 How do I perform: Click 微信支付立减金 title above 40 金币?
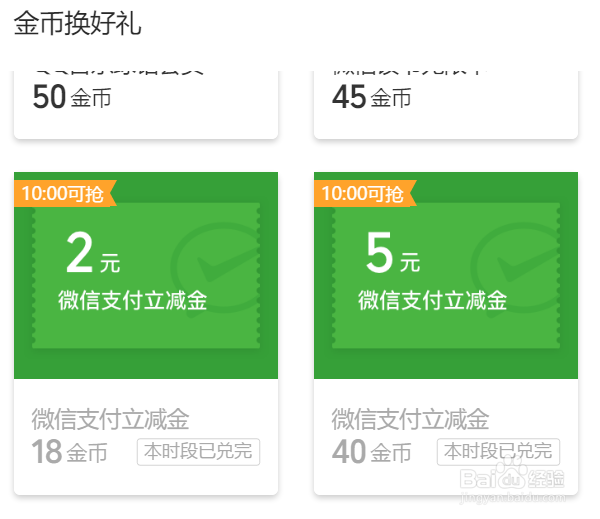click(x=410, y=419)
